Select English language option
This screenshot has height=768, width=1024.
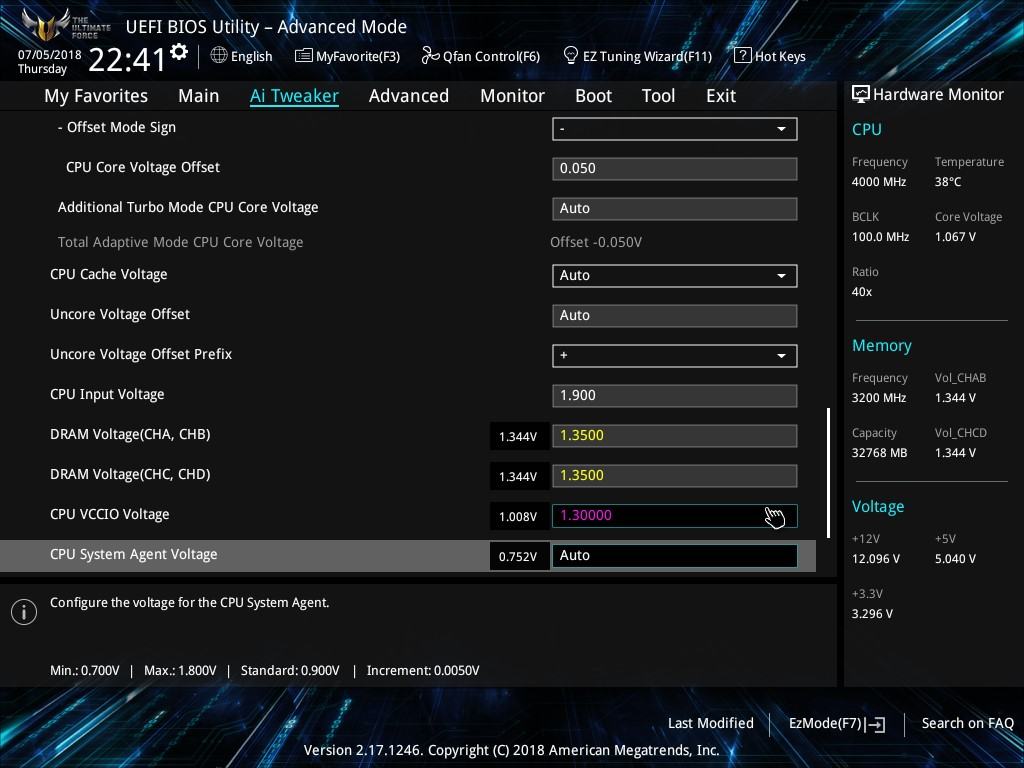pyautogui.click(x=251, y=56)
